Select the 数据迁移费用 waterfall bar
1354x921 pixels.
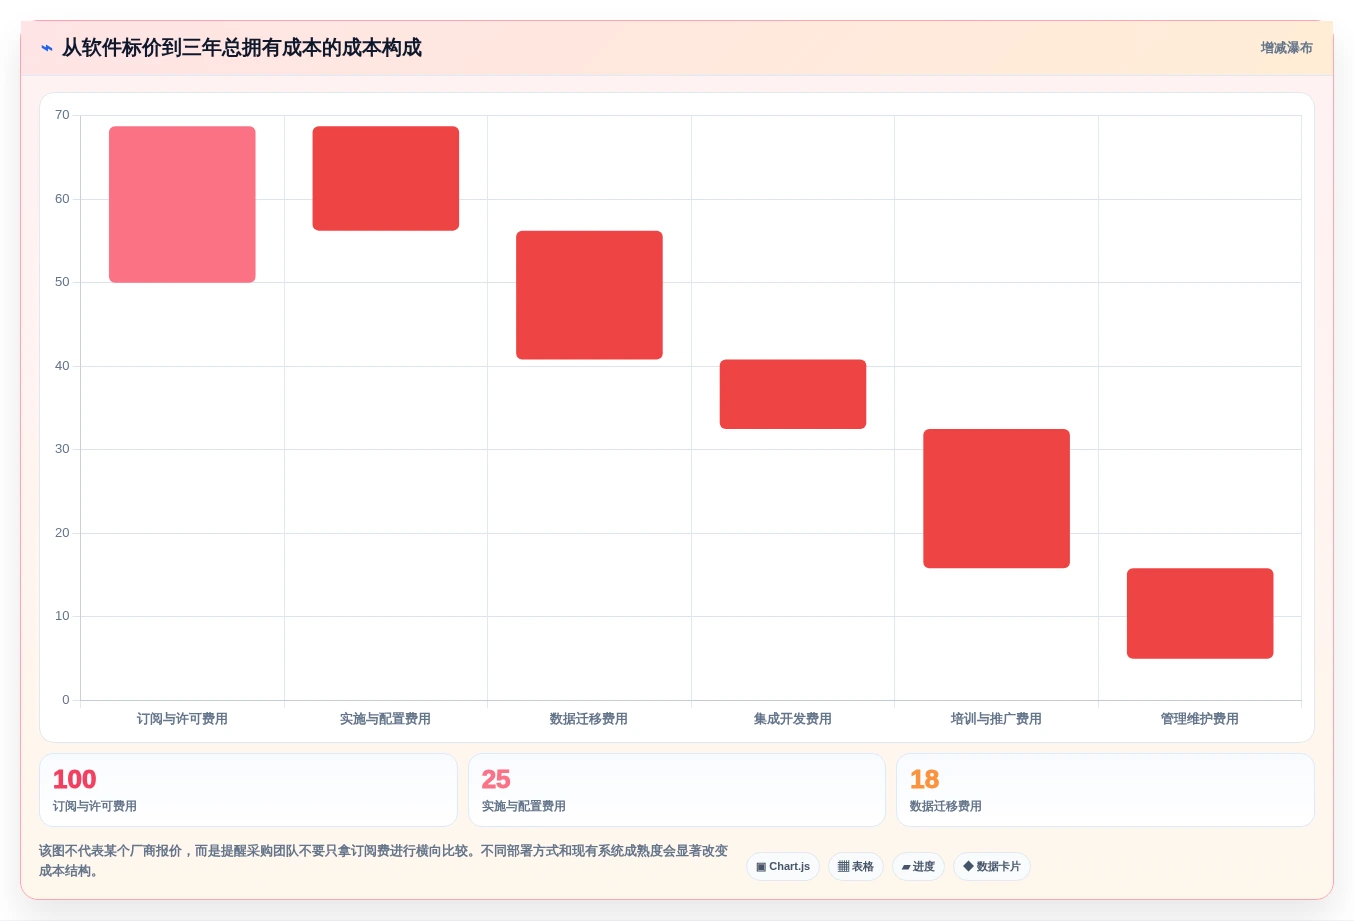coord(589,295)
